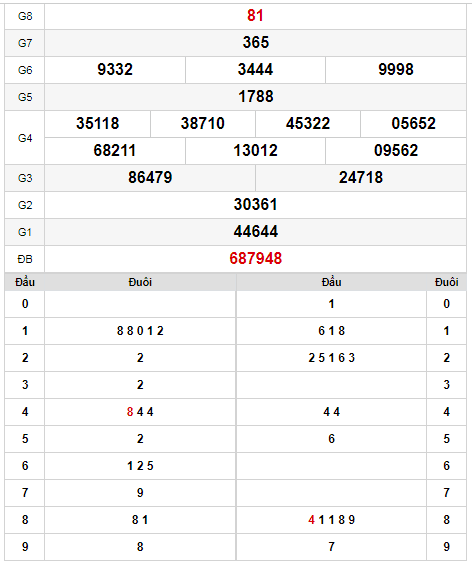Click G4 prize number 35118

97,124
